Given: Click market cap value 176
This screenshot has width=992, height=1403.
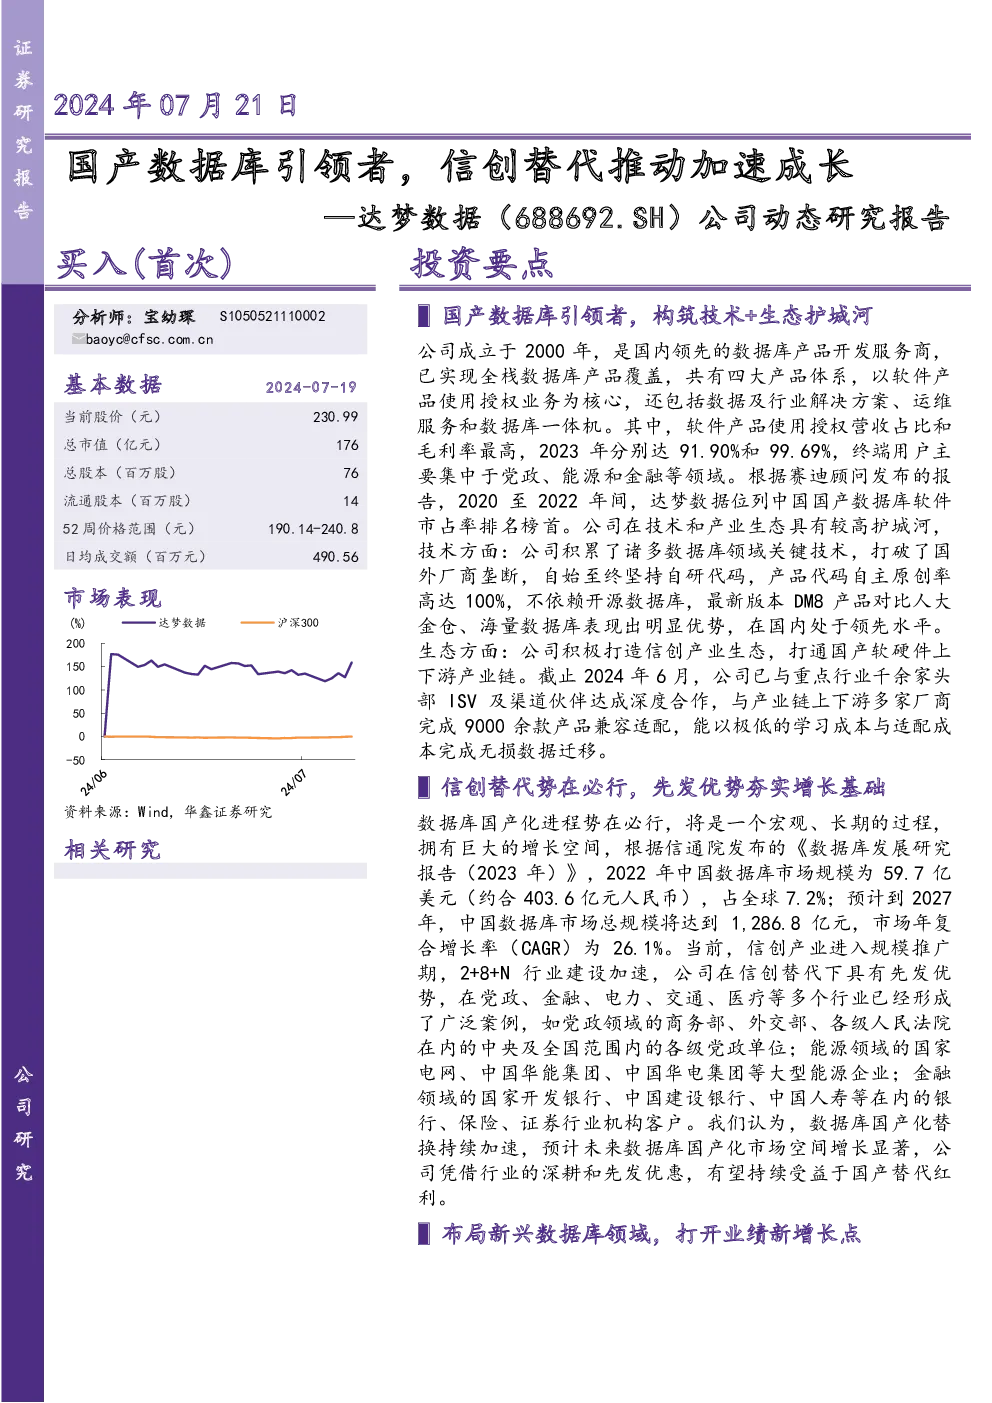Looking at the screenshot, I should click(347, 445).
